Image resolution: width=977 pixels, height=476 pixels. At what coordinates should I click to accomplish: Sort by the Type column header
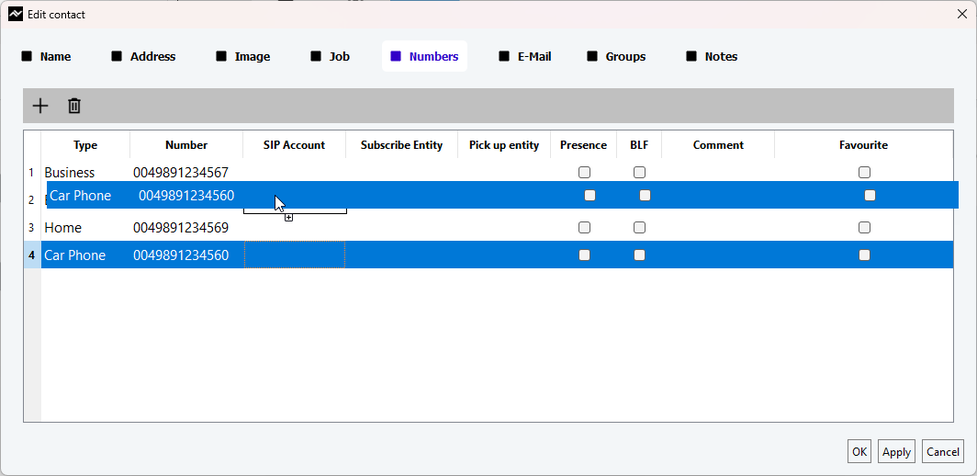85,145
